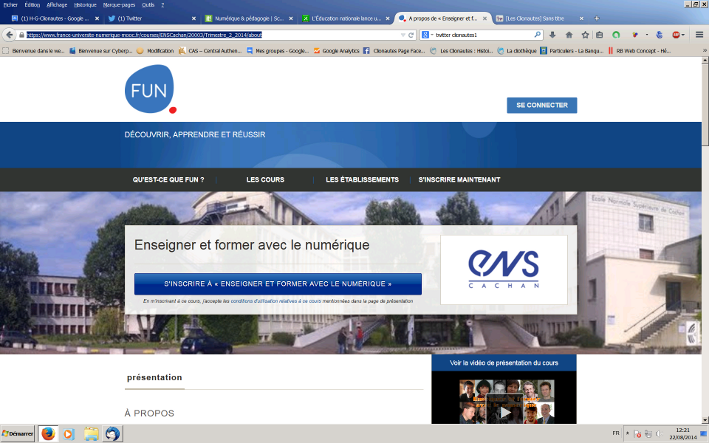Open the 'Mes groupes - Google' bookmark
Viewport: 709px width, 443px height.
(x=278, y=51)
